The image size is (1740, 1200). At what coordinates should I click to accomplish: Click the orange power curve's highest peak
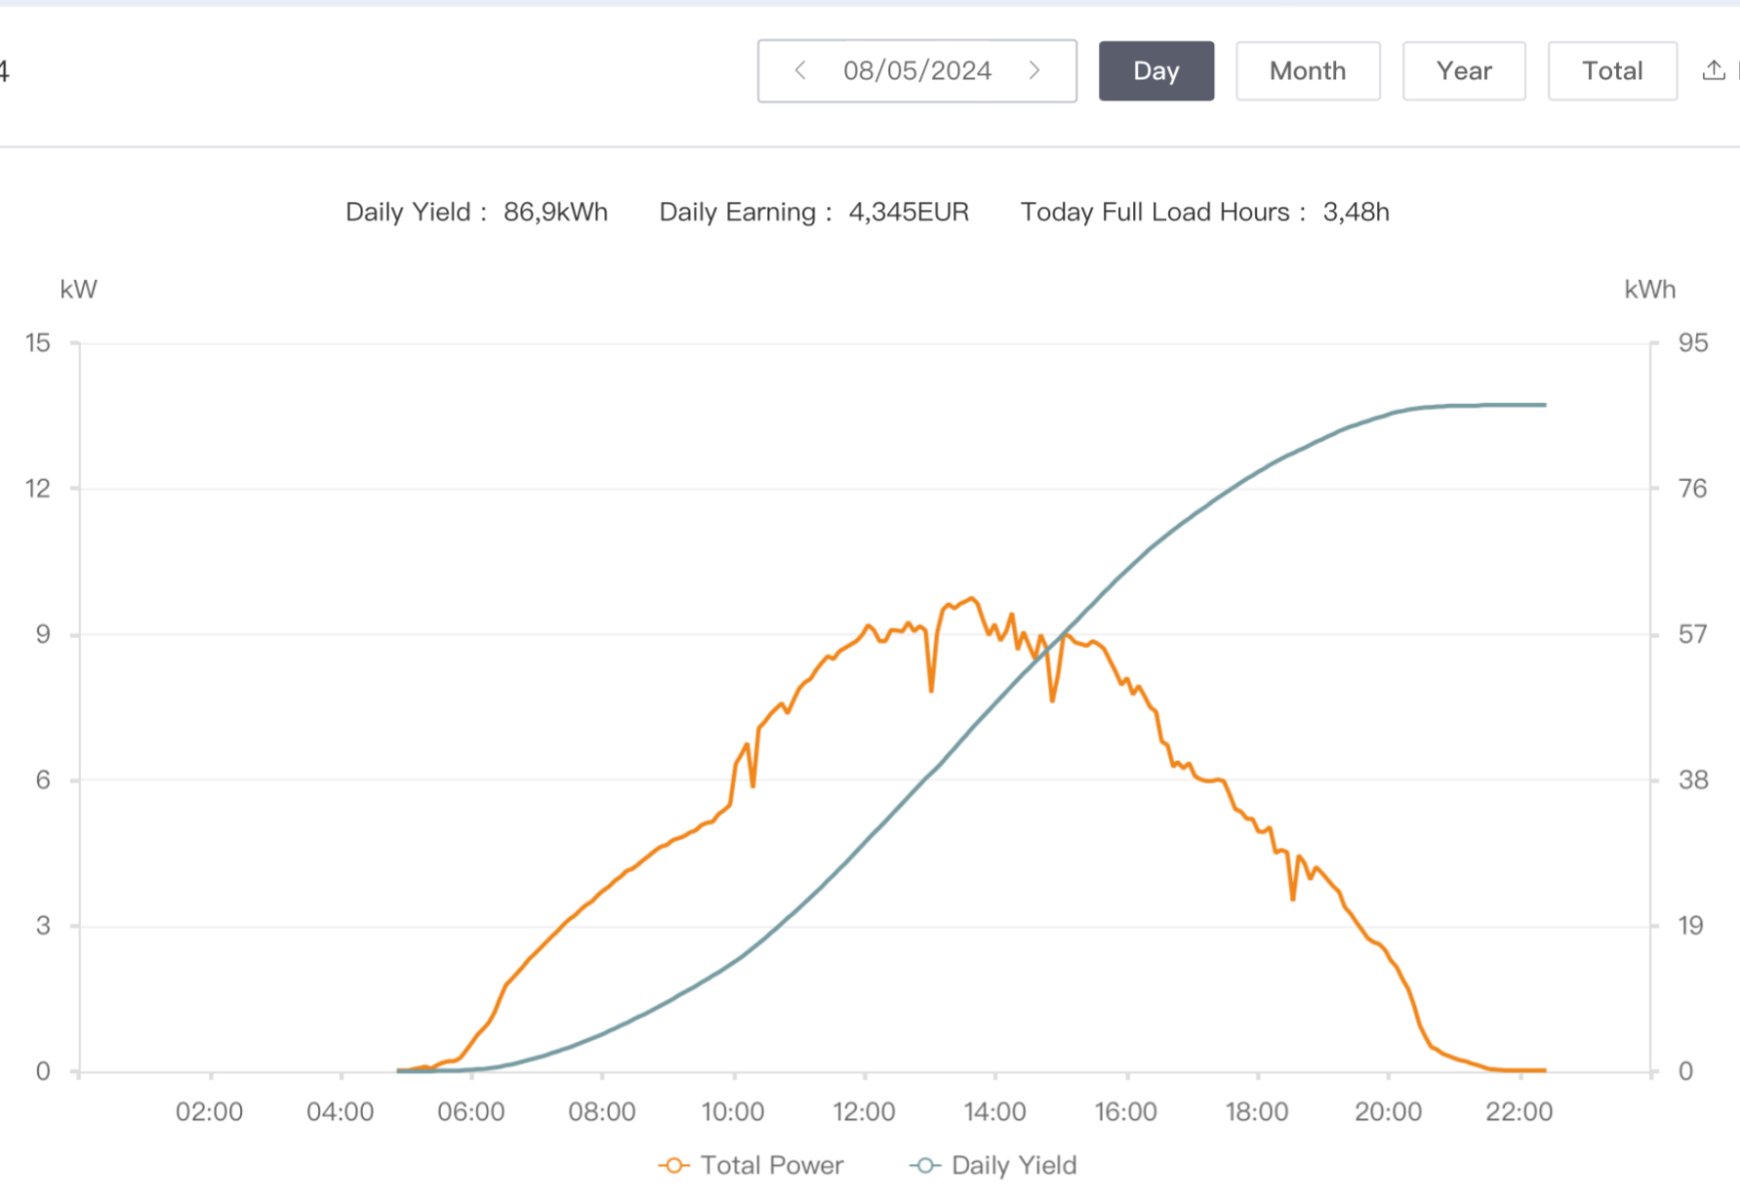[971, 599]
